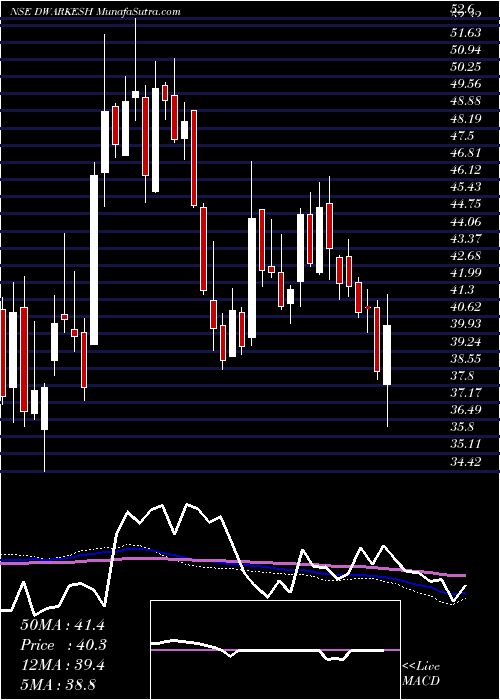The width and height of the screenshot is (500, 700).
Task: Click the 46.81 price axis label
Action: (x=466, y=153)
